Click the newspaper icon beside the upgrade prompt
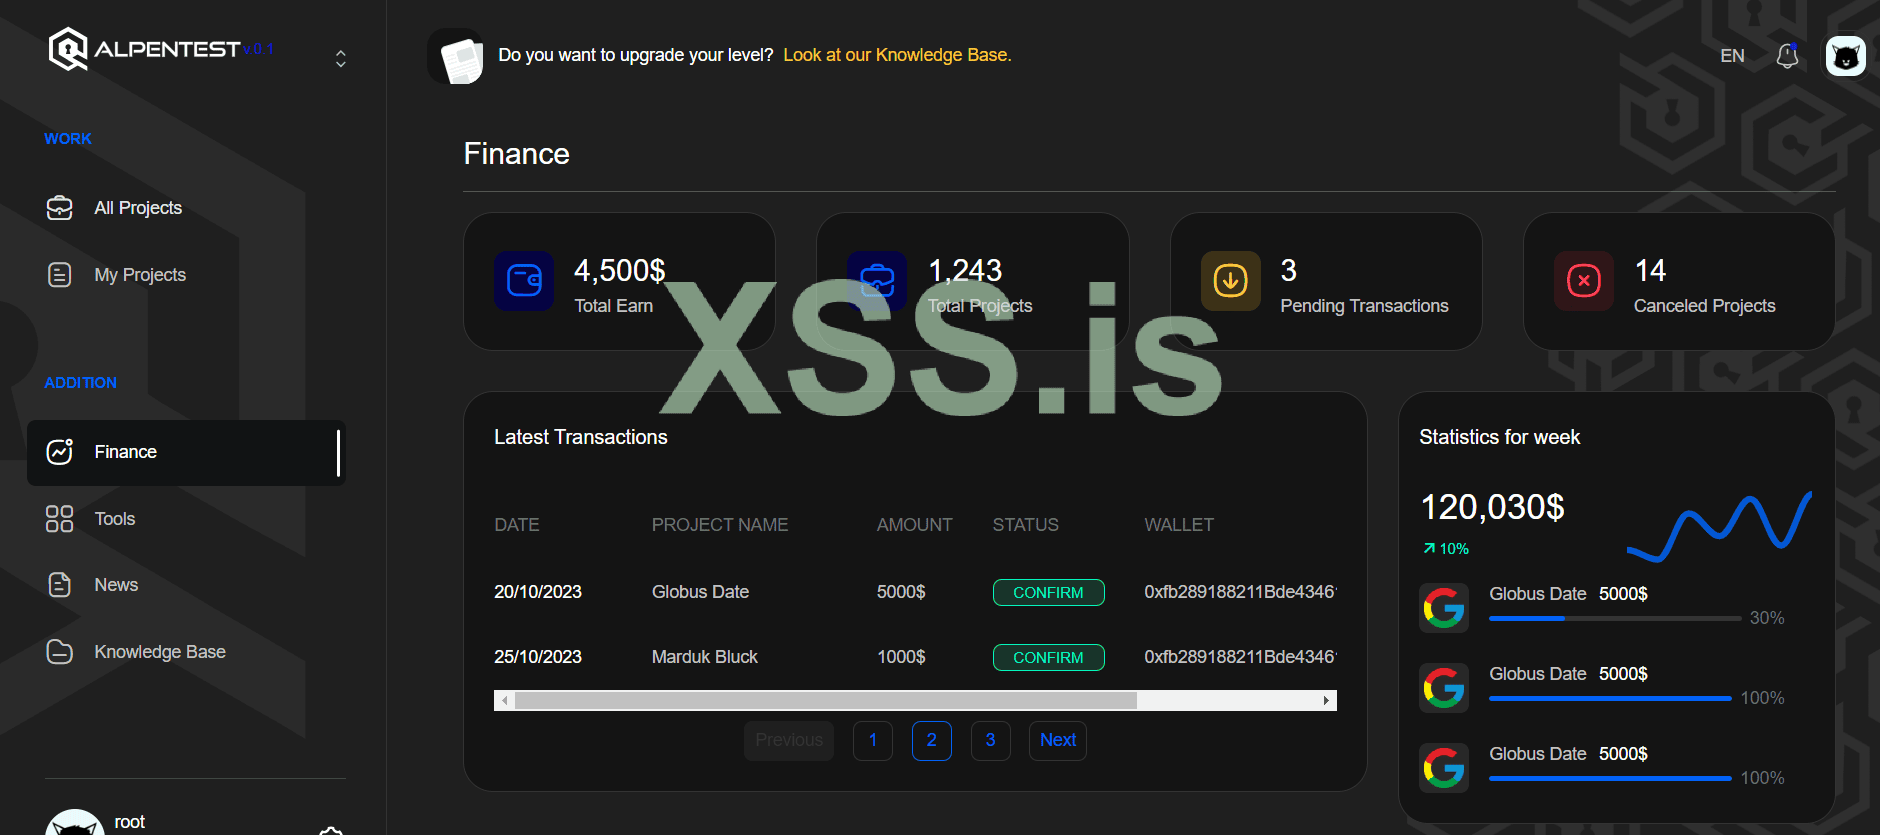 (456, 56)
